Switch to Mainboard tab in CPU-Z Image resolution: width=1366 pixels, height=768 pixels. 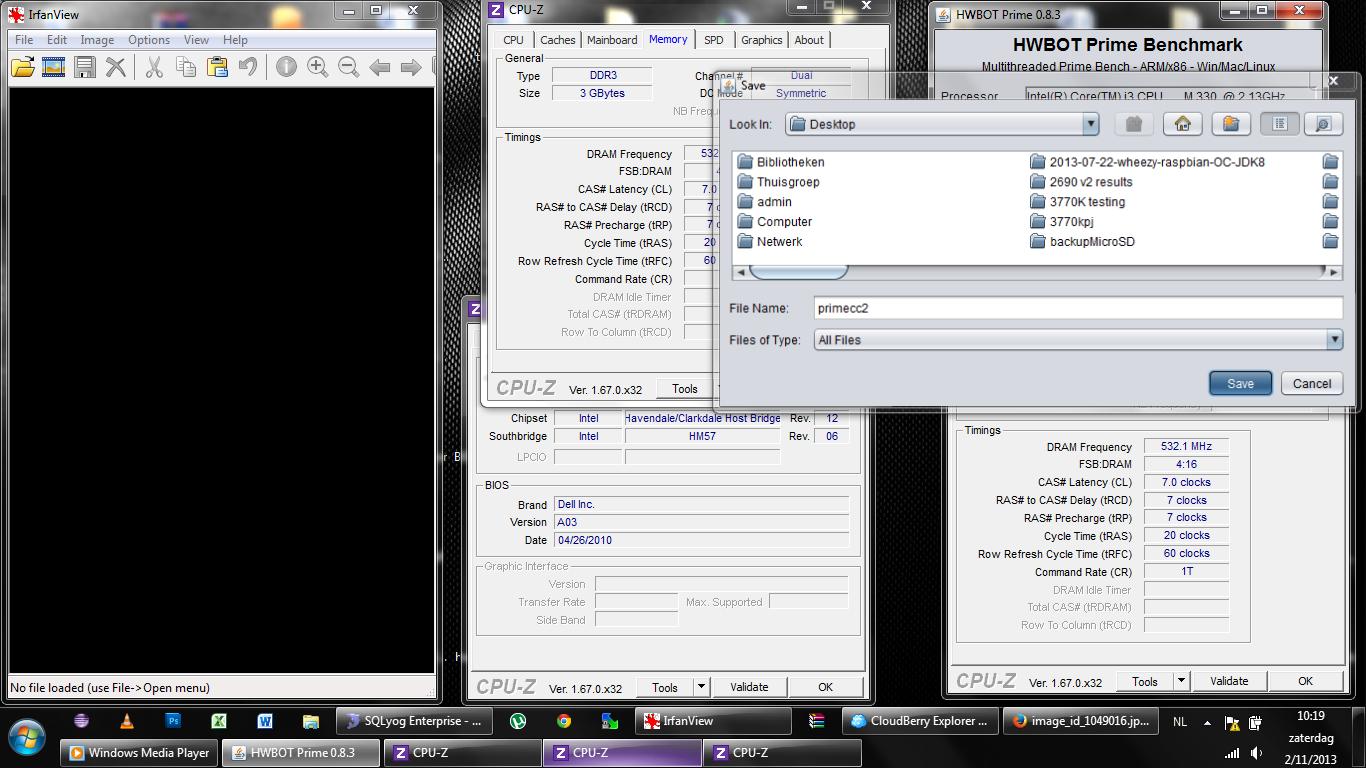click(x=612, y=40)
